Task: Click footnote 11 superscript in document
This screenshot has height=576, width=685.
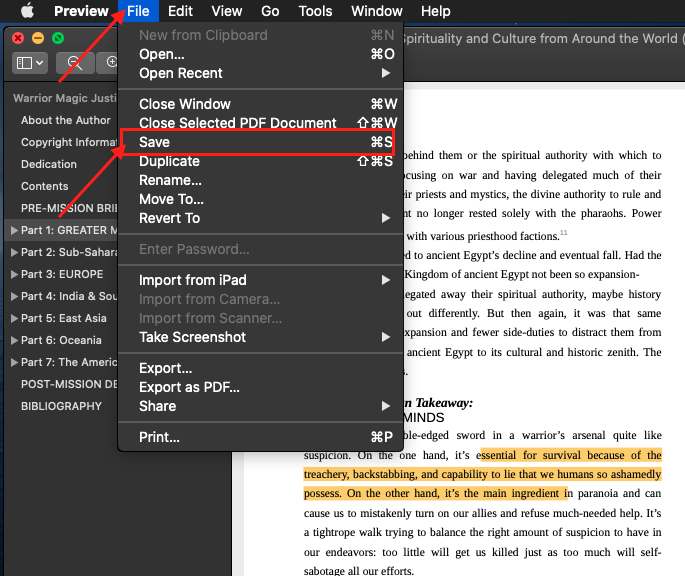Action: [x=564, y=233]
